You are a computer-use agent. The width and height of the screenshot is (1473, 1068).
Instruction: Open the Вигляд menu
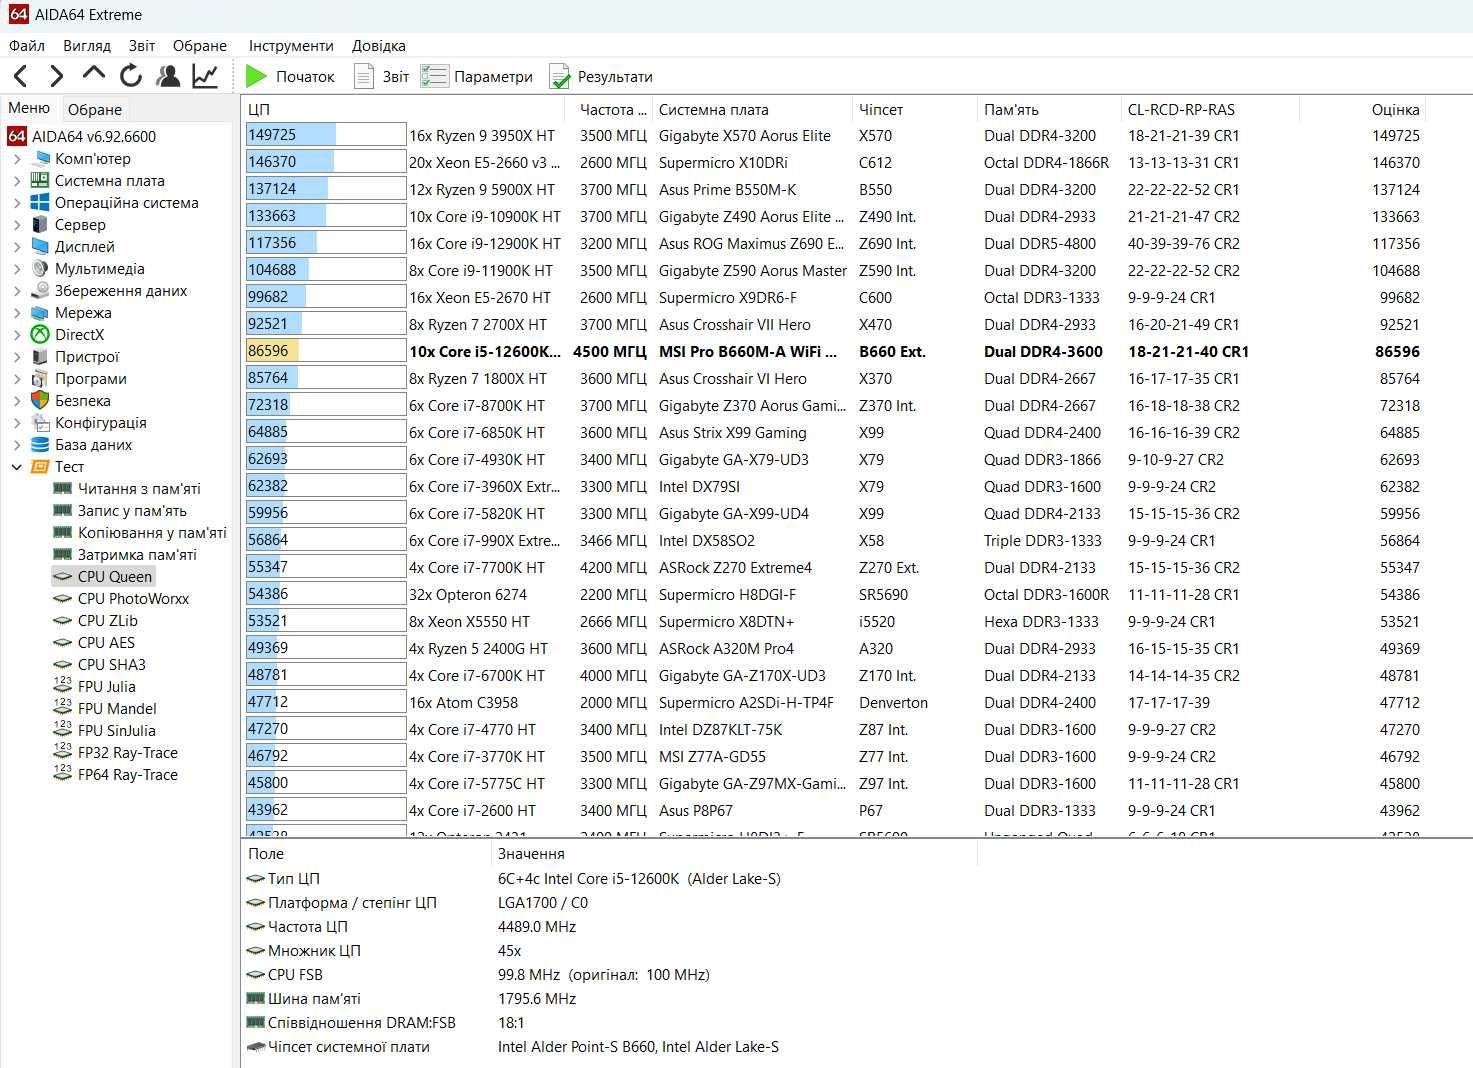point(87,46)
